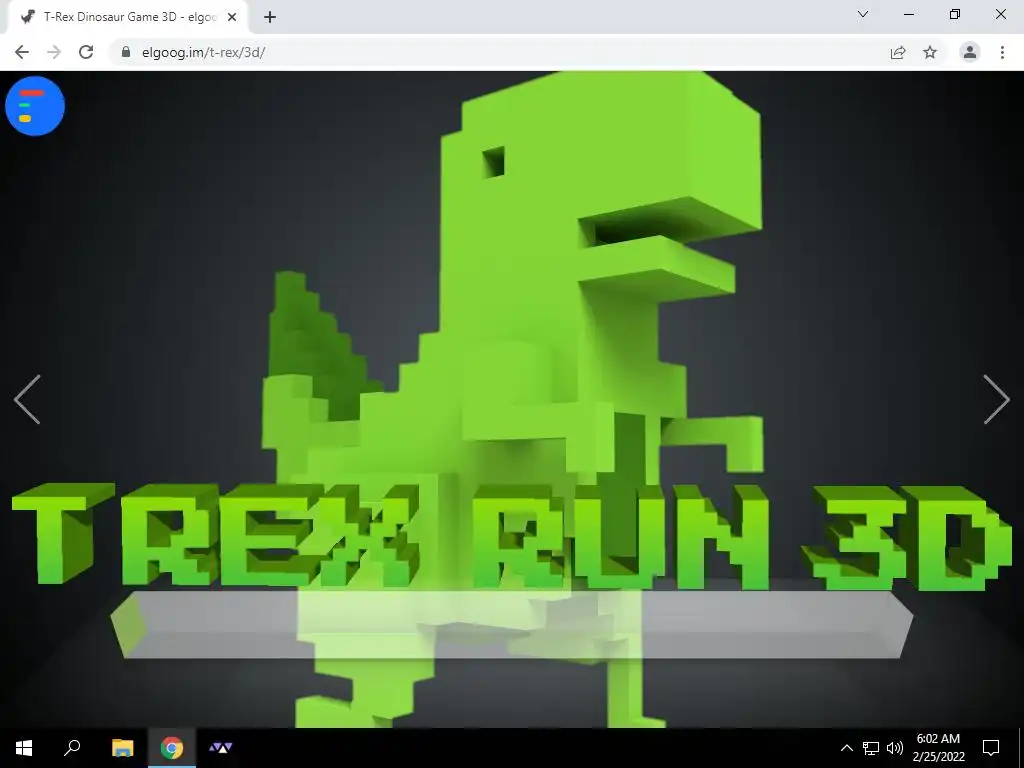The width and height of the screenshot is (1024, 768).
Task: Open the purple triangles taskbar app
Action: [x=221, y=748]
